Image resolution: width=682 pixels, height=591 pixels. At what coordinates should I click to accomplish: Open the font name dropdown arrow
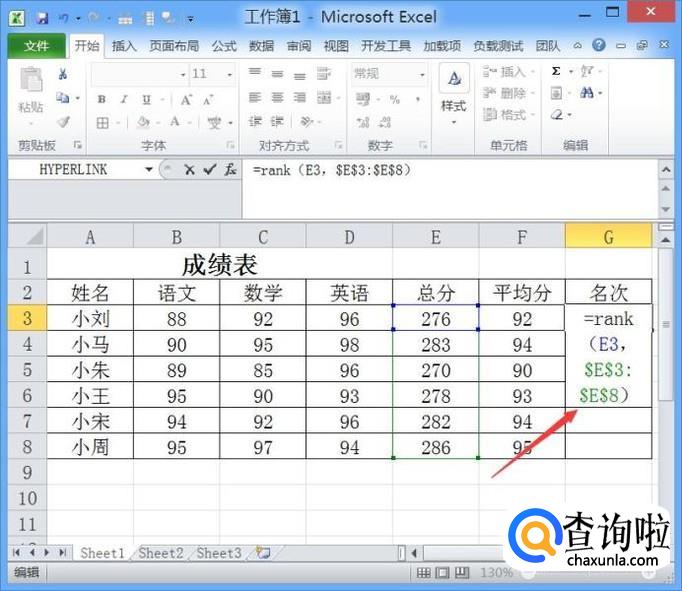(x=183, y=75)
